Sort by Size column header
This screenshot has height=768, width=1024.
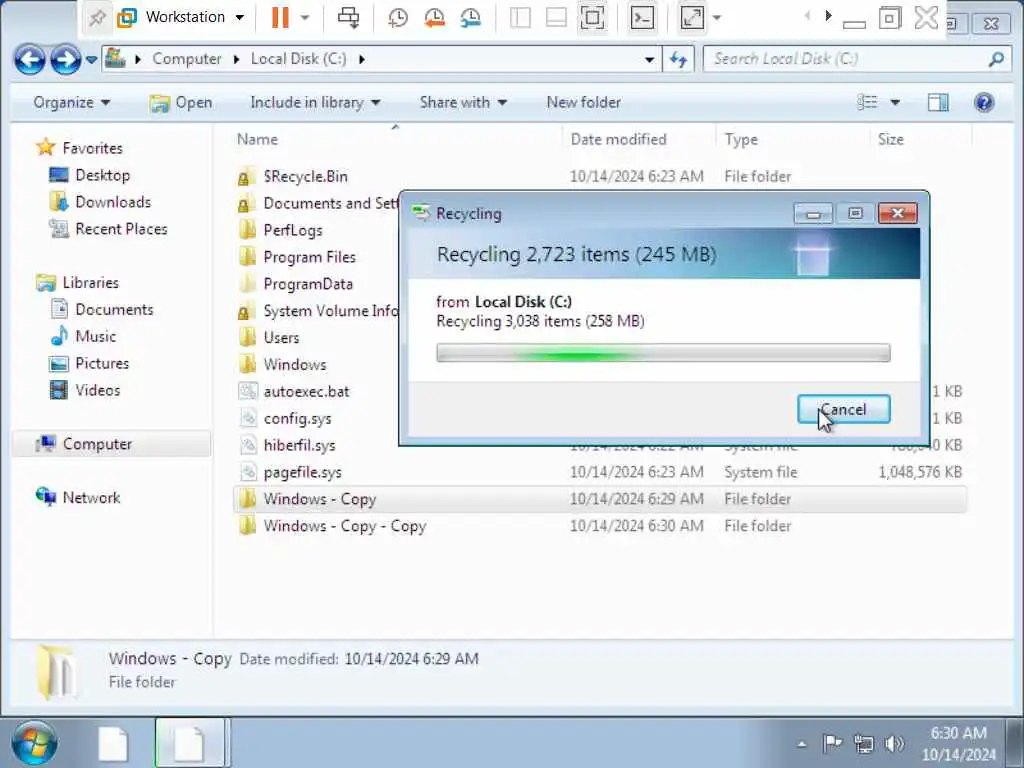pyautogui.click(x=891, y=139)
